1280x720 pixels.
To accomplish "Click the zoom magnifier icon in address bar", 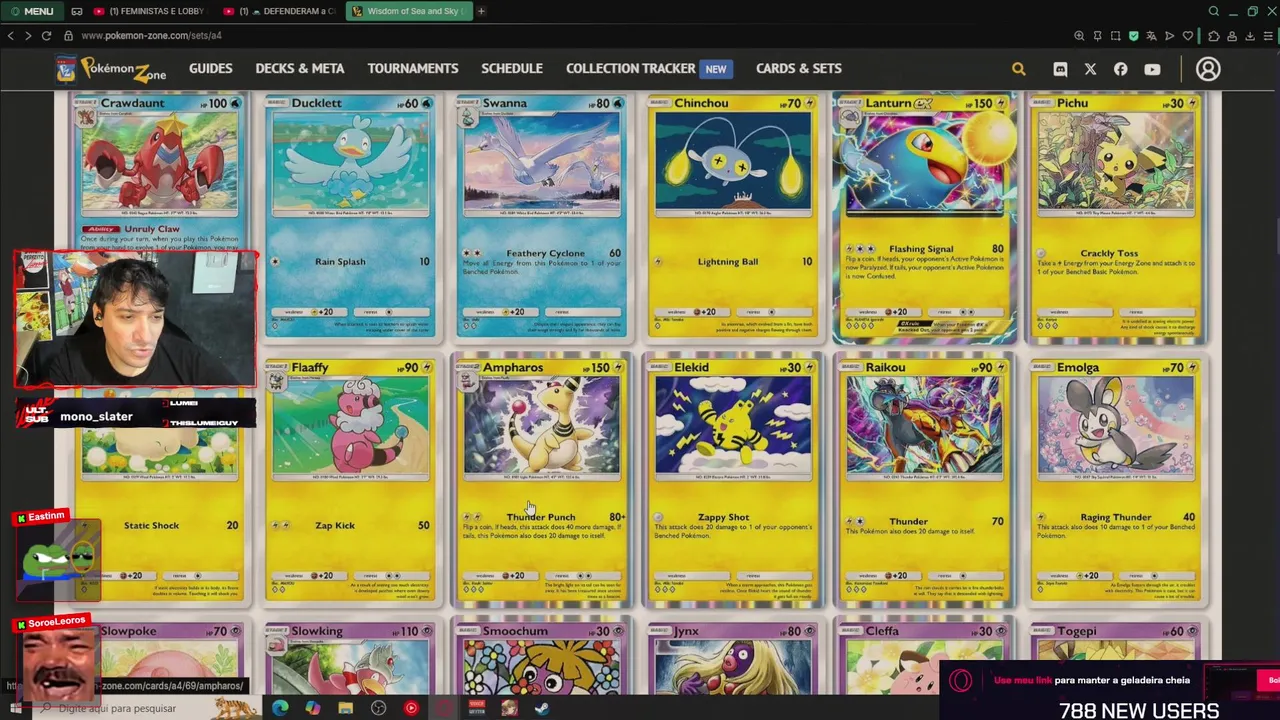I will 1079,36.
